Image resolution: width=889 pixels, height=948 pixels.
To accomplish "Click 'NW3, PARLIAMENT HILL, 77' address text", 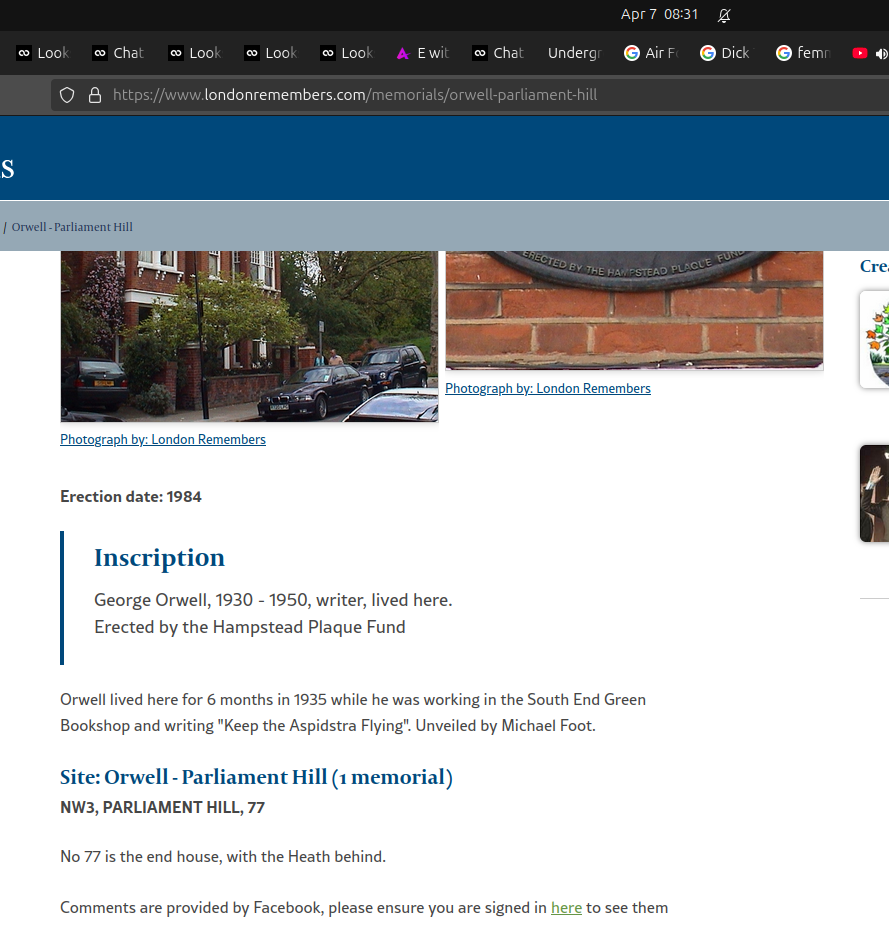I will [162, 807].
